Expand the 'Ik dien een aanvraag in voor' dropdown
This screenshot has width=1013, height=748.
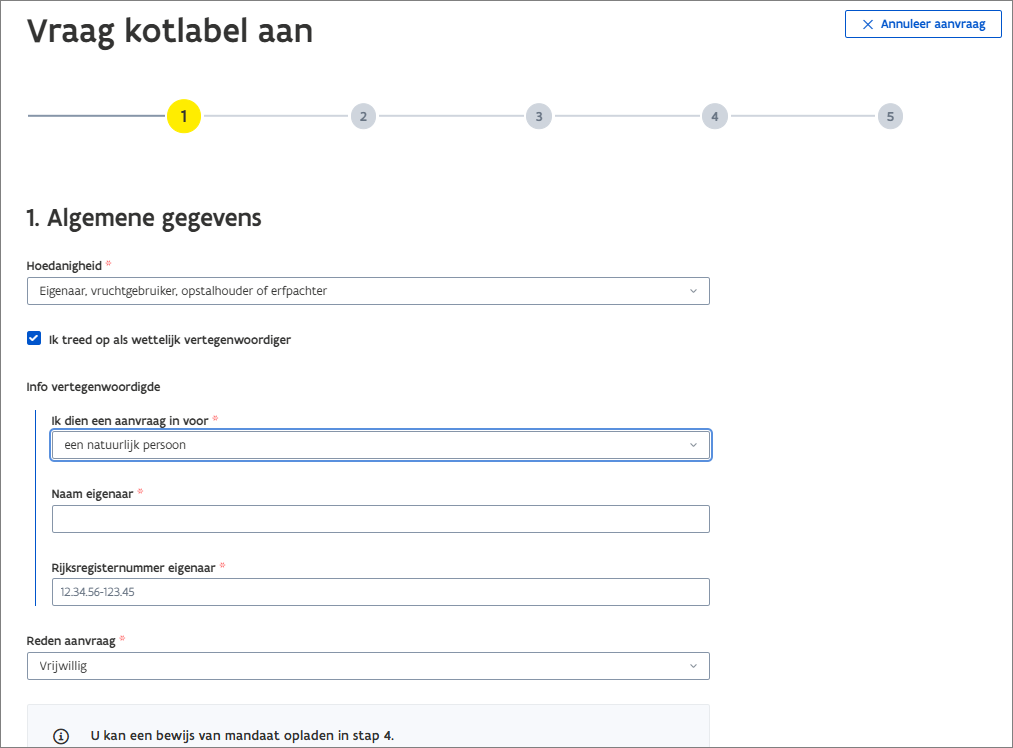pyautogui.click(x=380, y=445)
